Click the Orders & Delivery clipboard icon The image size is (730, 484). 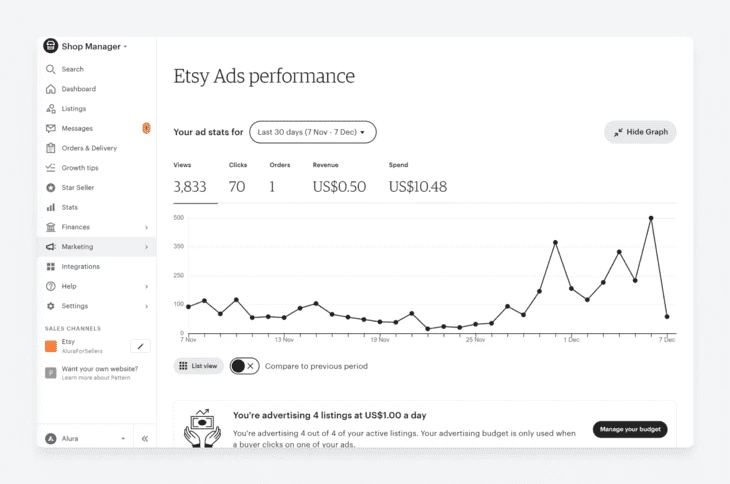[x=50, y=148]
